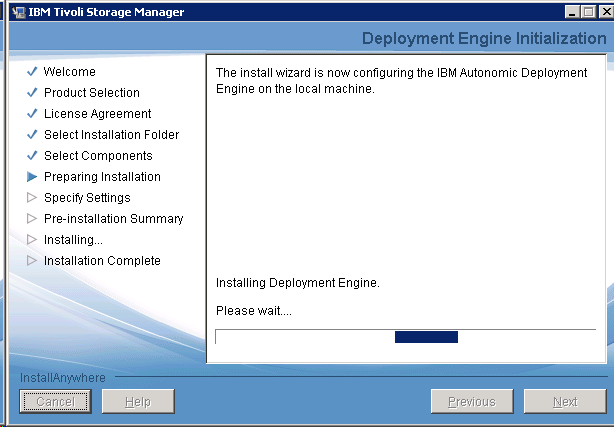Select the Pre-installation Summary step
Screen dimensions: 614x427
[x=113, y=219]
